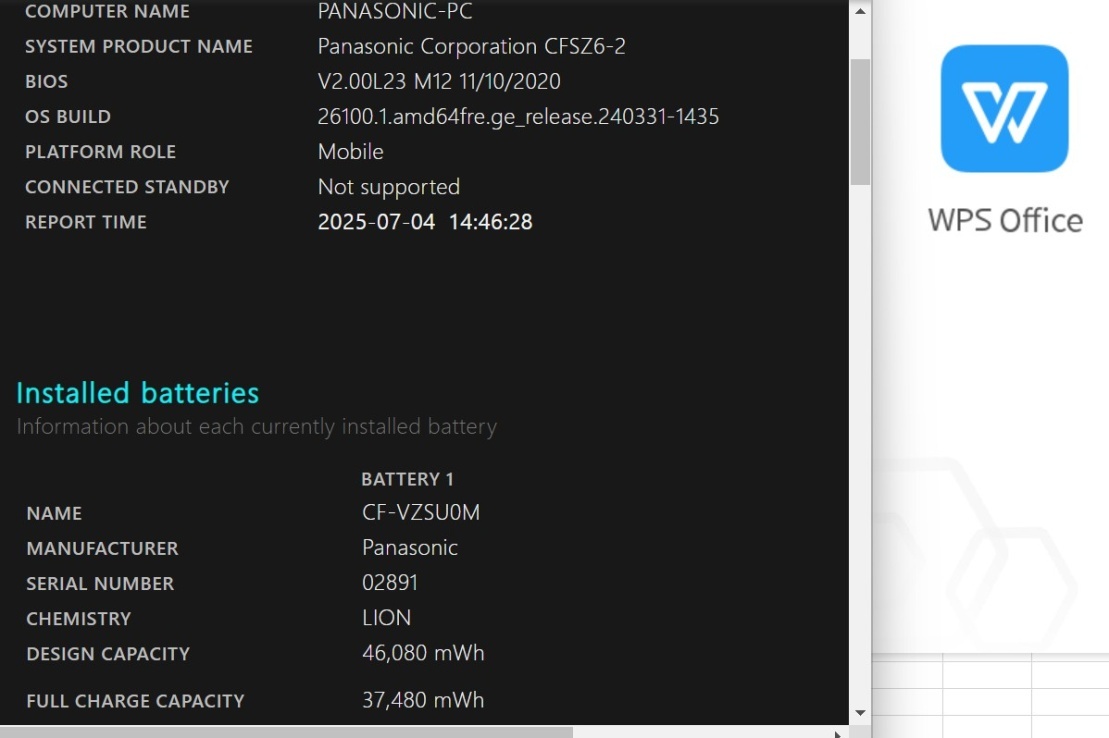Click BIOS value "V2.00L23 M12 11/10/2020"
Viewport: 1109px width, 738px height.
[x=439, y=81]
